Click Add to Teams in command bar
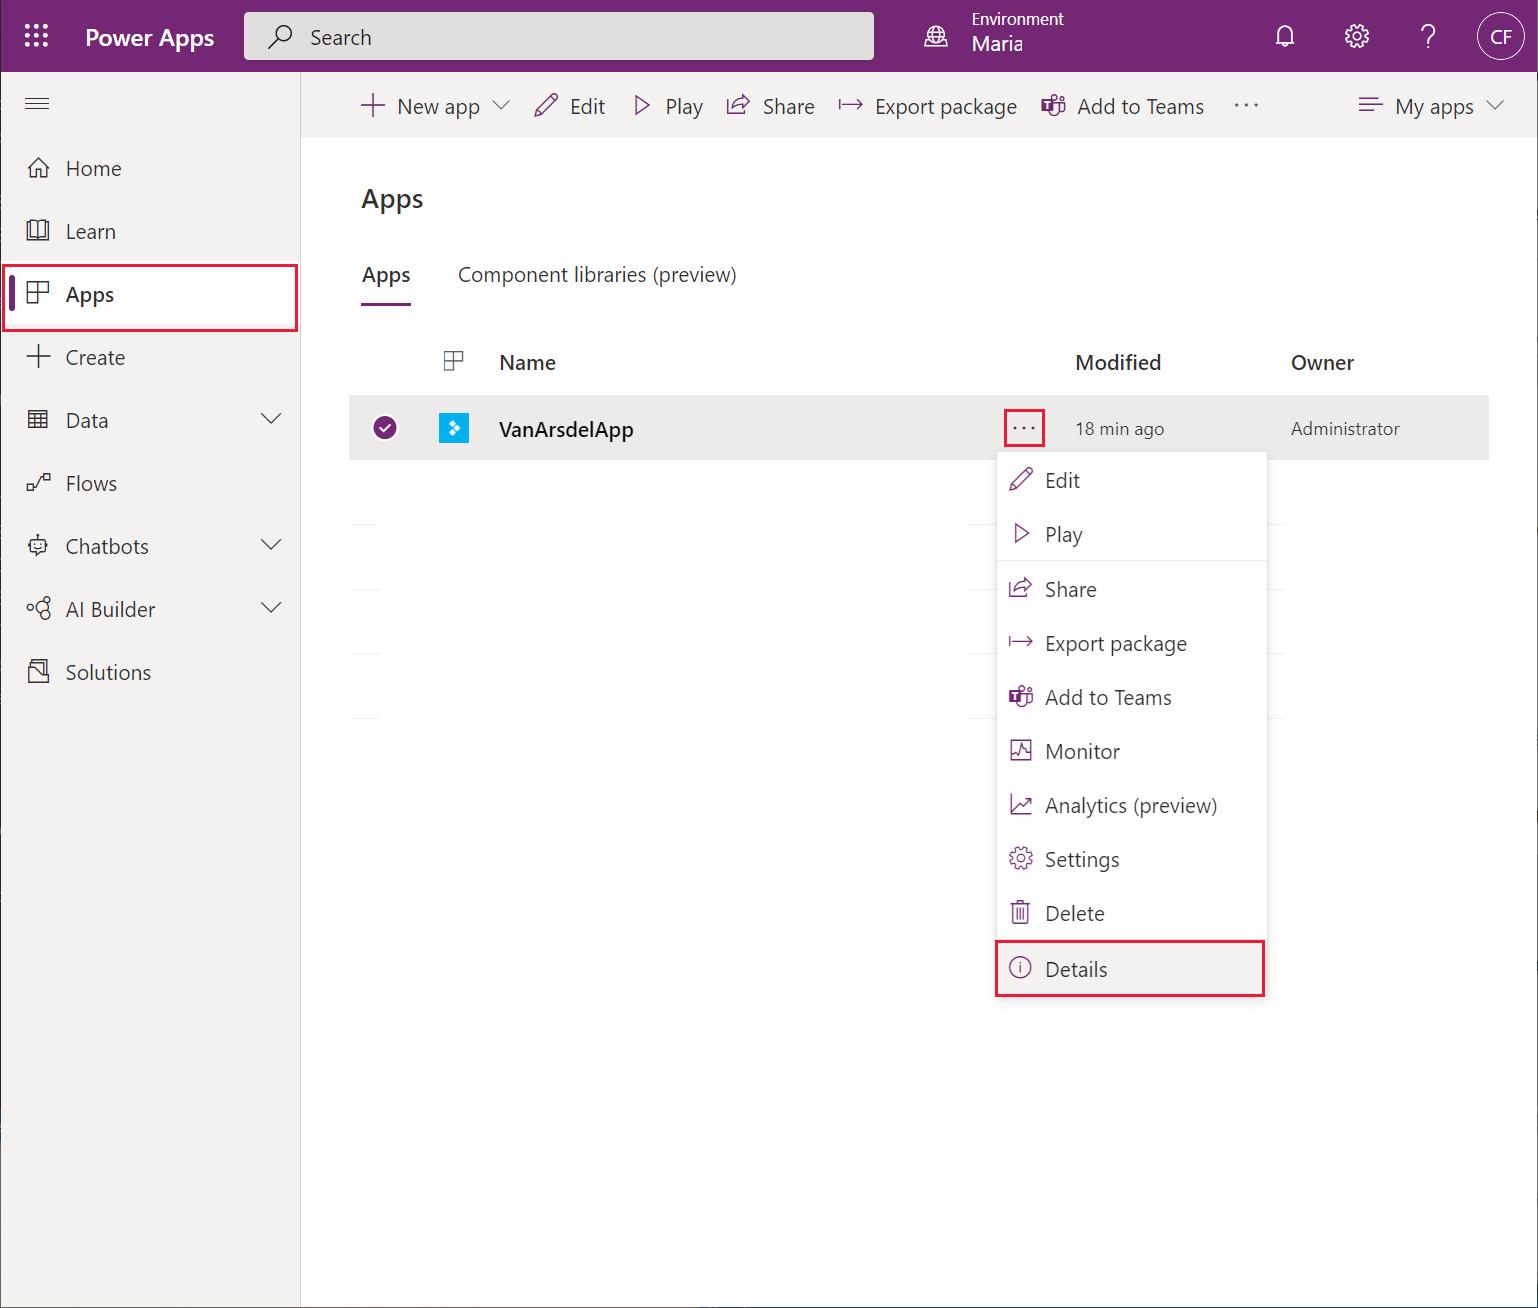 (x=1122, y=106)
